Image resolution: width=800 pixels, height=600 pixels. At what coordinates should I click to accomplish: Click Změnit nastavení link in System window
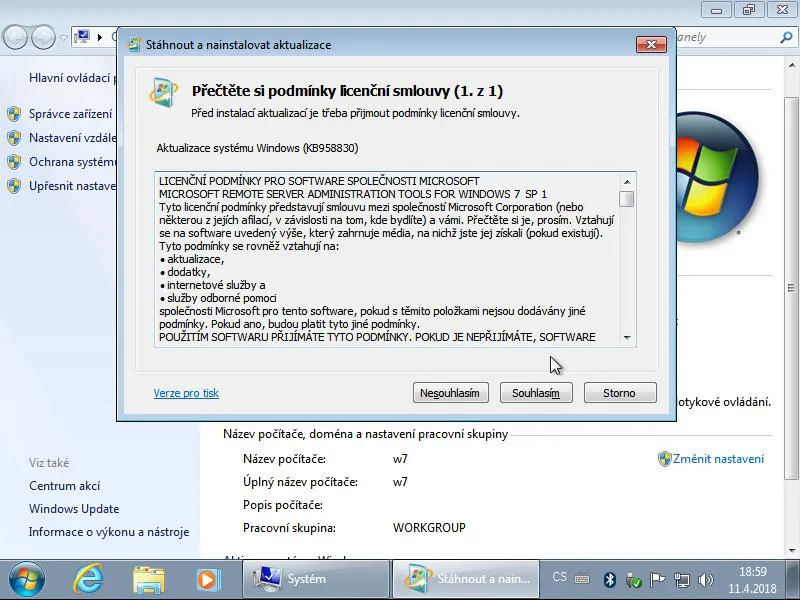click(x=718, y=459)
